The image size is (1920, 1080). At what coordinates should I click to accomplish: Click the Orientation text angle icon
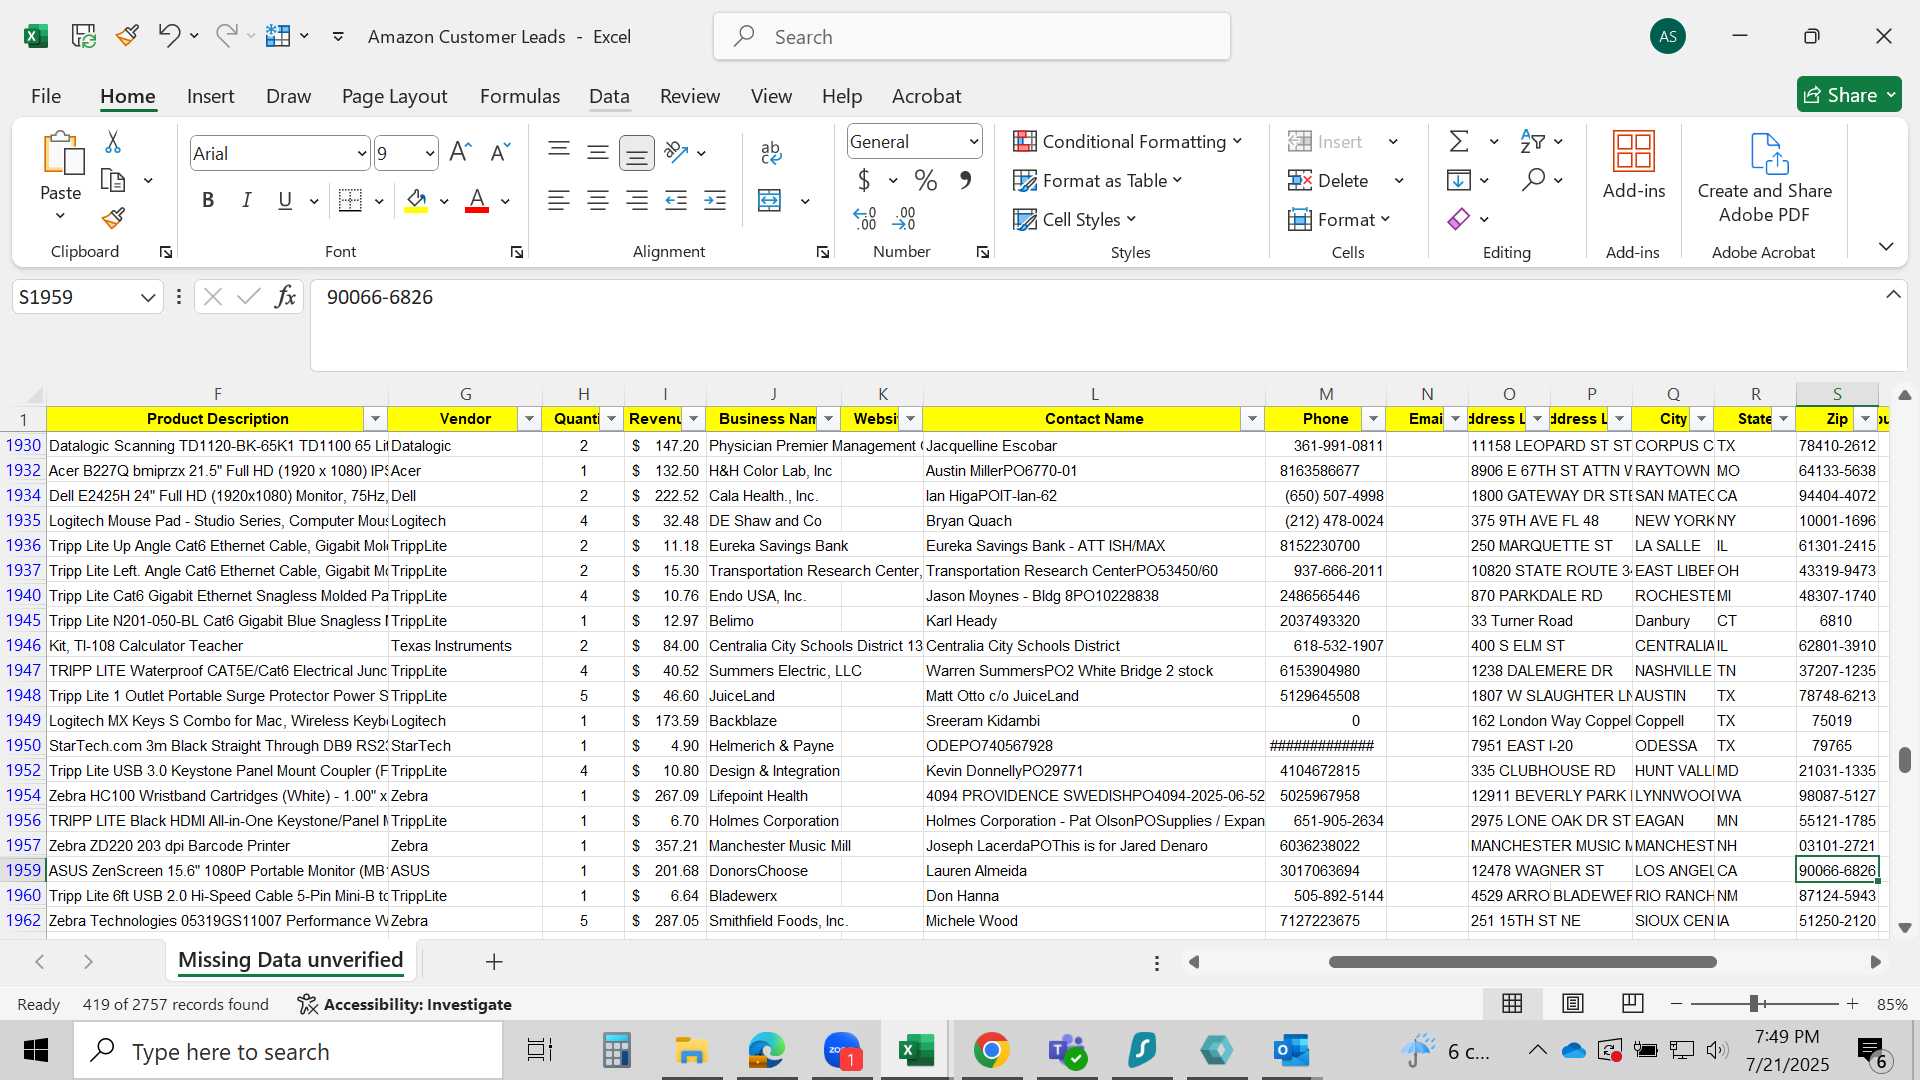[677, 152]
